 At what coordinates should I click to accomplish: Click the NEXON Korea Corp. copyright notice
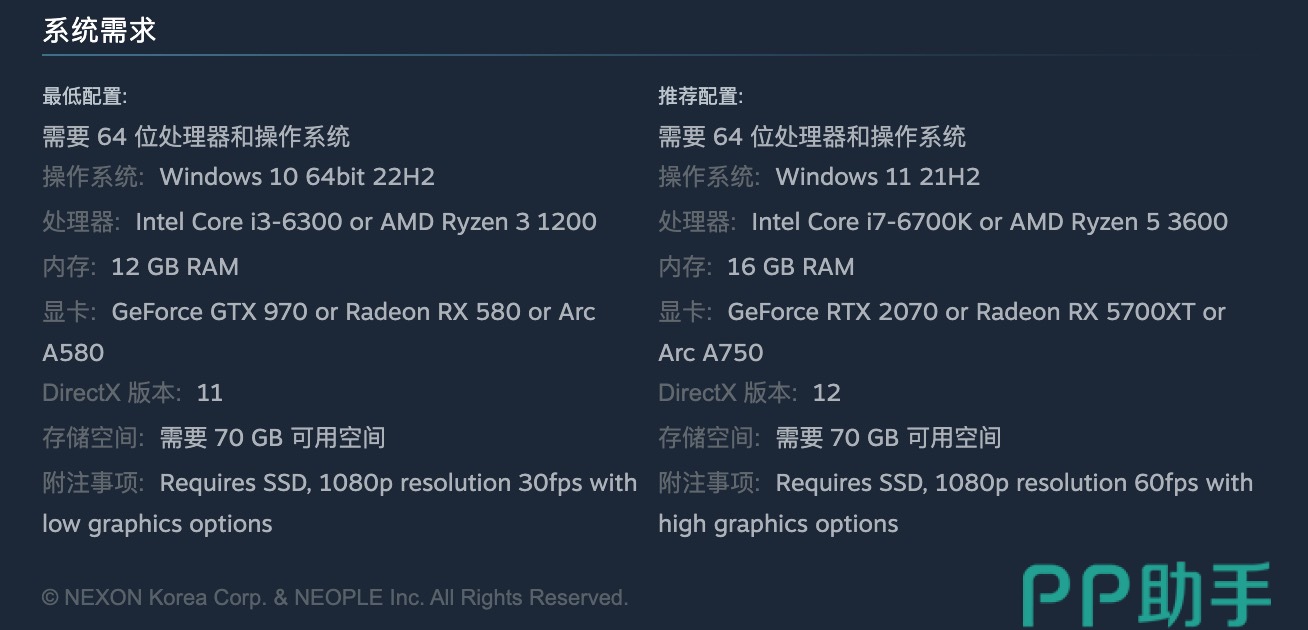point(335,598)
